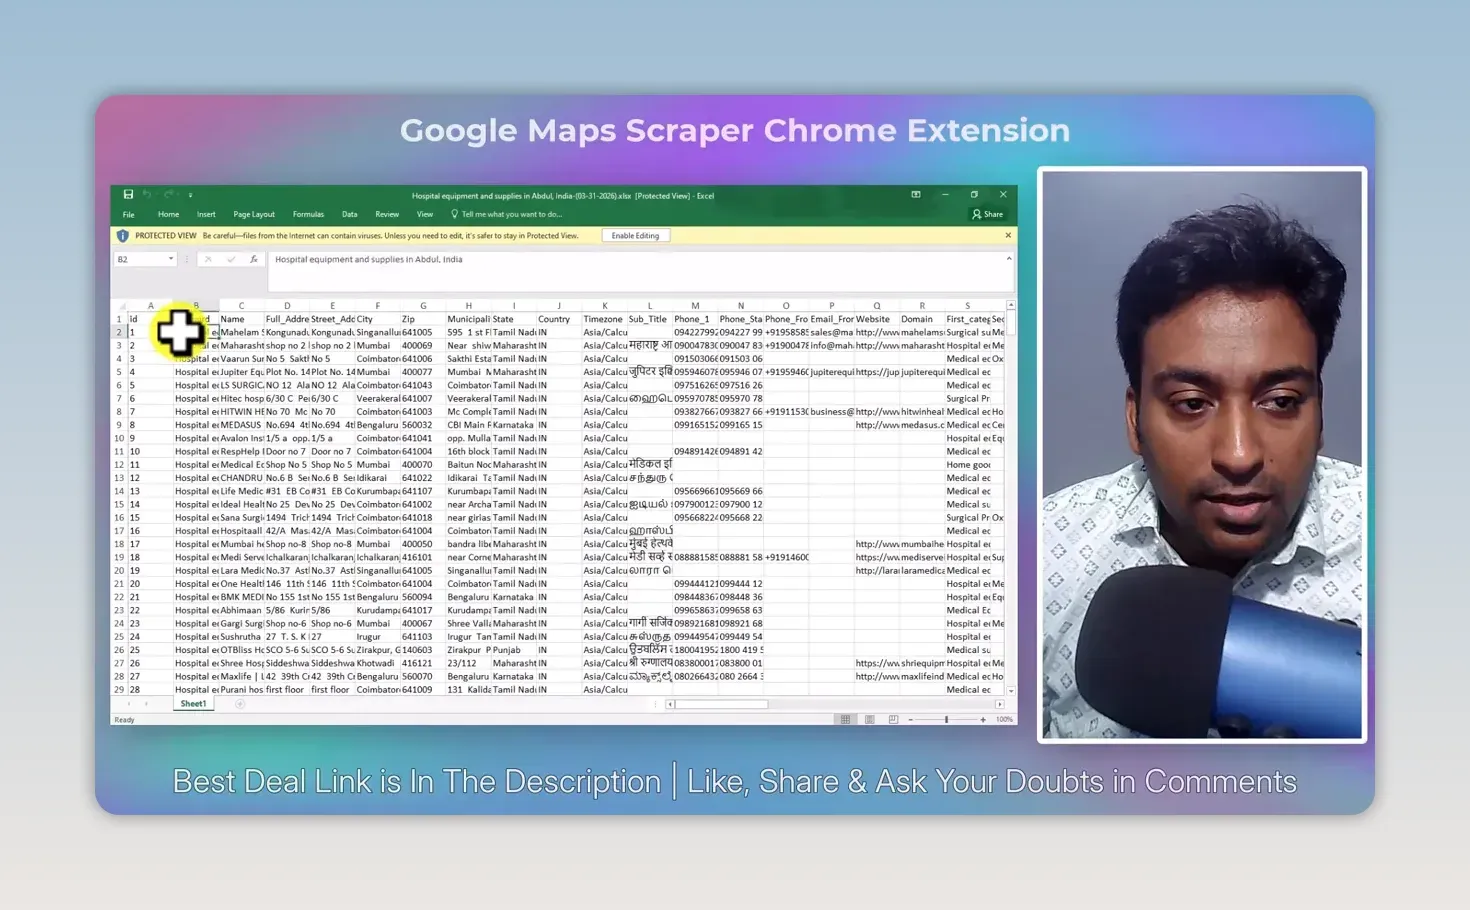
Task: Dismiss the Protected View message bar
Action: [1008, 236]
